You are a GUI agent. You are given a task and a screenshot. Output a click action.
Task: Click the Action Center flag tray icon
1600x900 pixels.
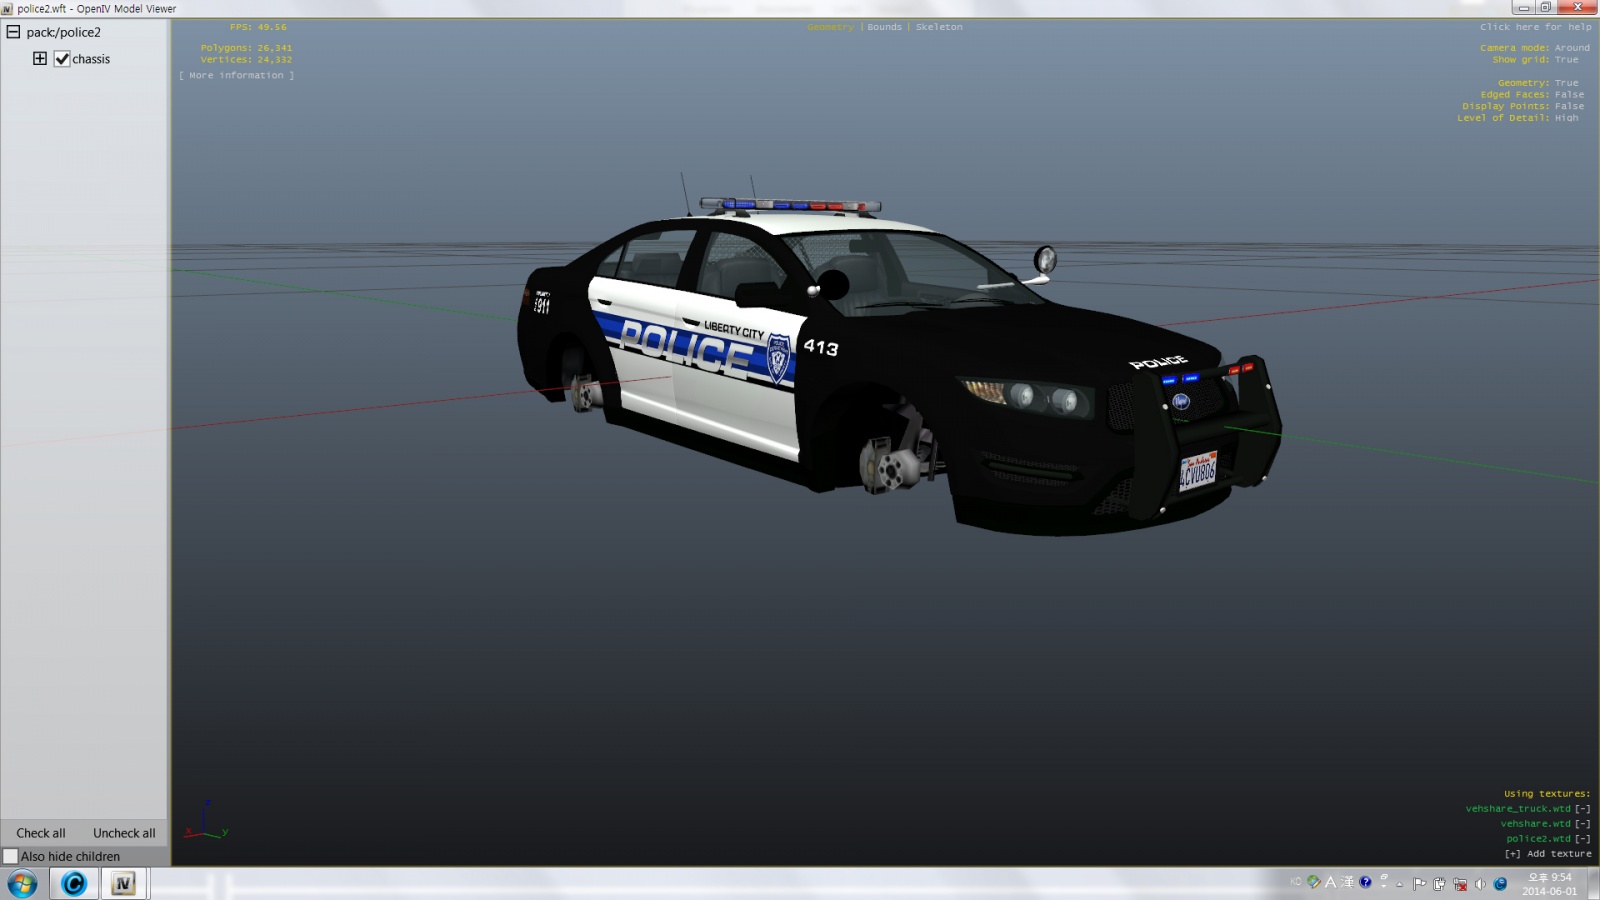[1419, 884]
